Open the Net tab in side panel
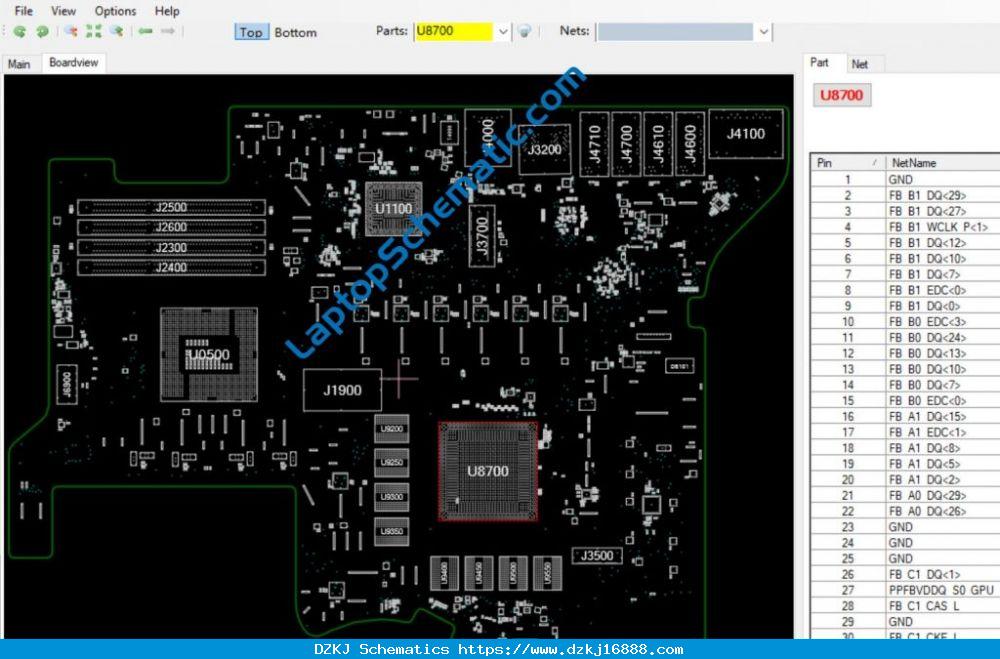The width and height of the screenshot is (1000, 659). [x=860, y=64]
